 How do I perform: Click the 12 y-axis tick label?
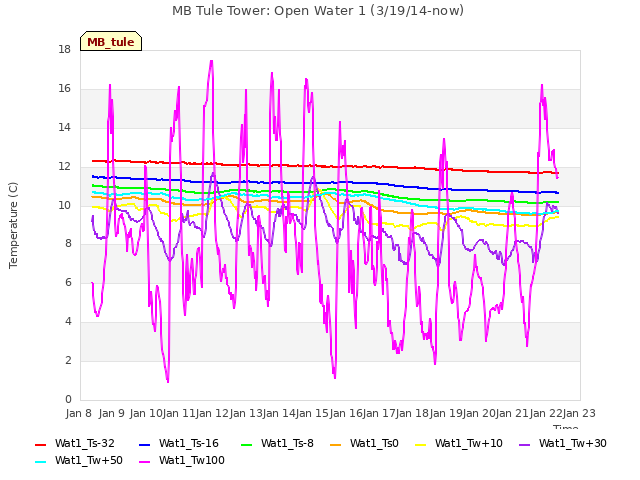pyautogui.click(x=64, y=167)
